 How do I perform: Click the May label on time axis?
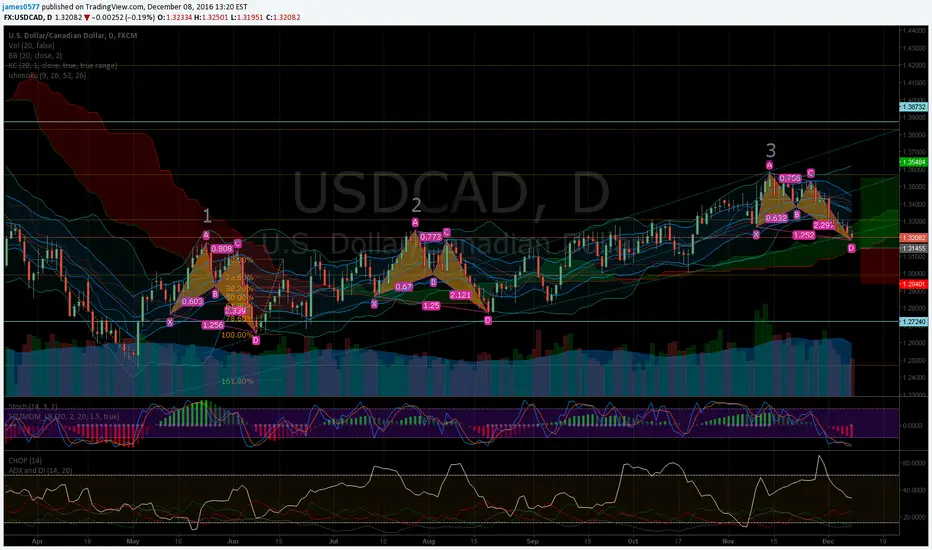tap(133, 542)
